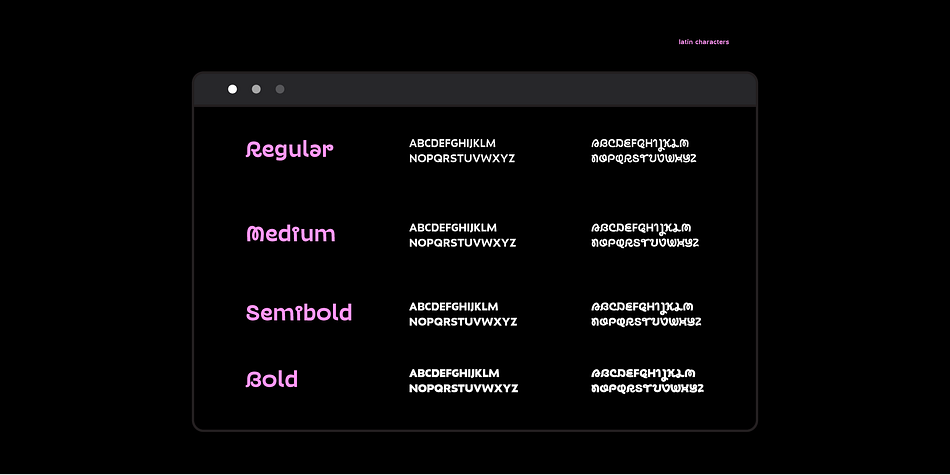Click Bold decorative alternate N–Z line

pos(648,388)
